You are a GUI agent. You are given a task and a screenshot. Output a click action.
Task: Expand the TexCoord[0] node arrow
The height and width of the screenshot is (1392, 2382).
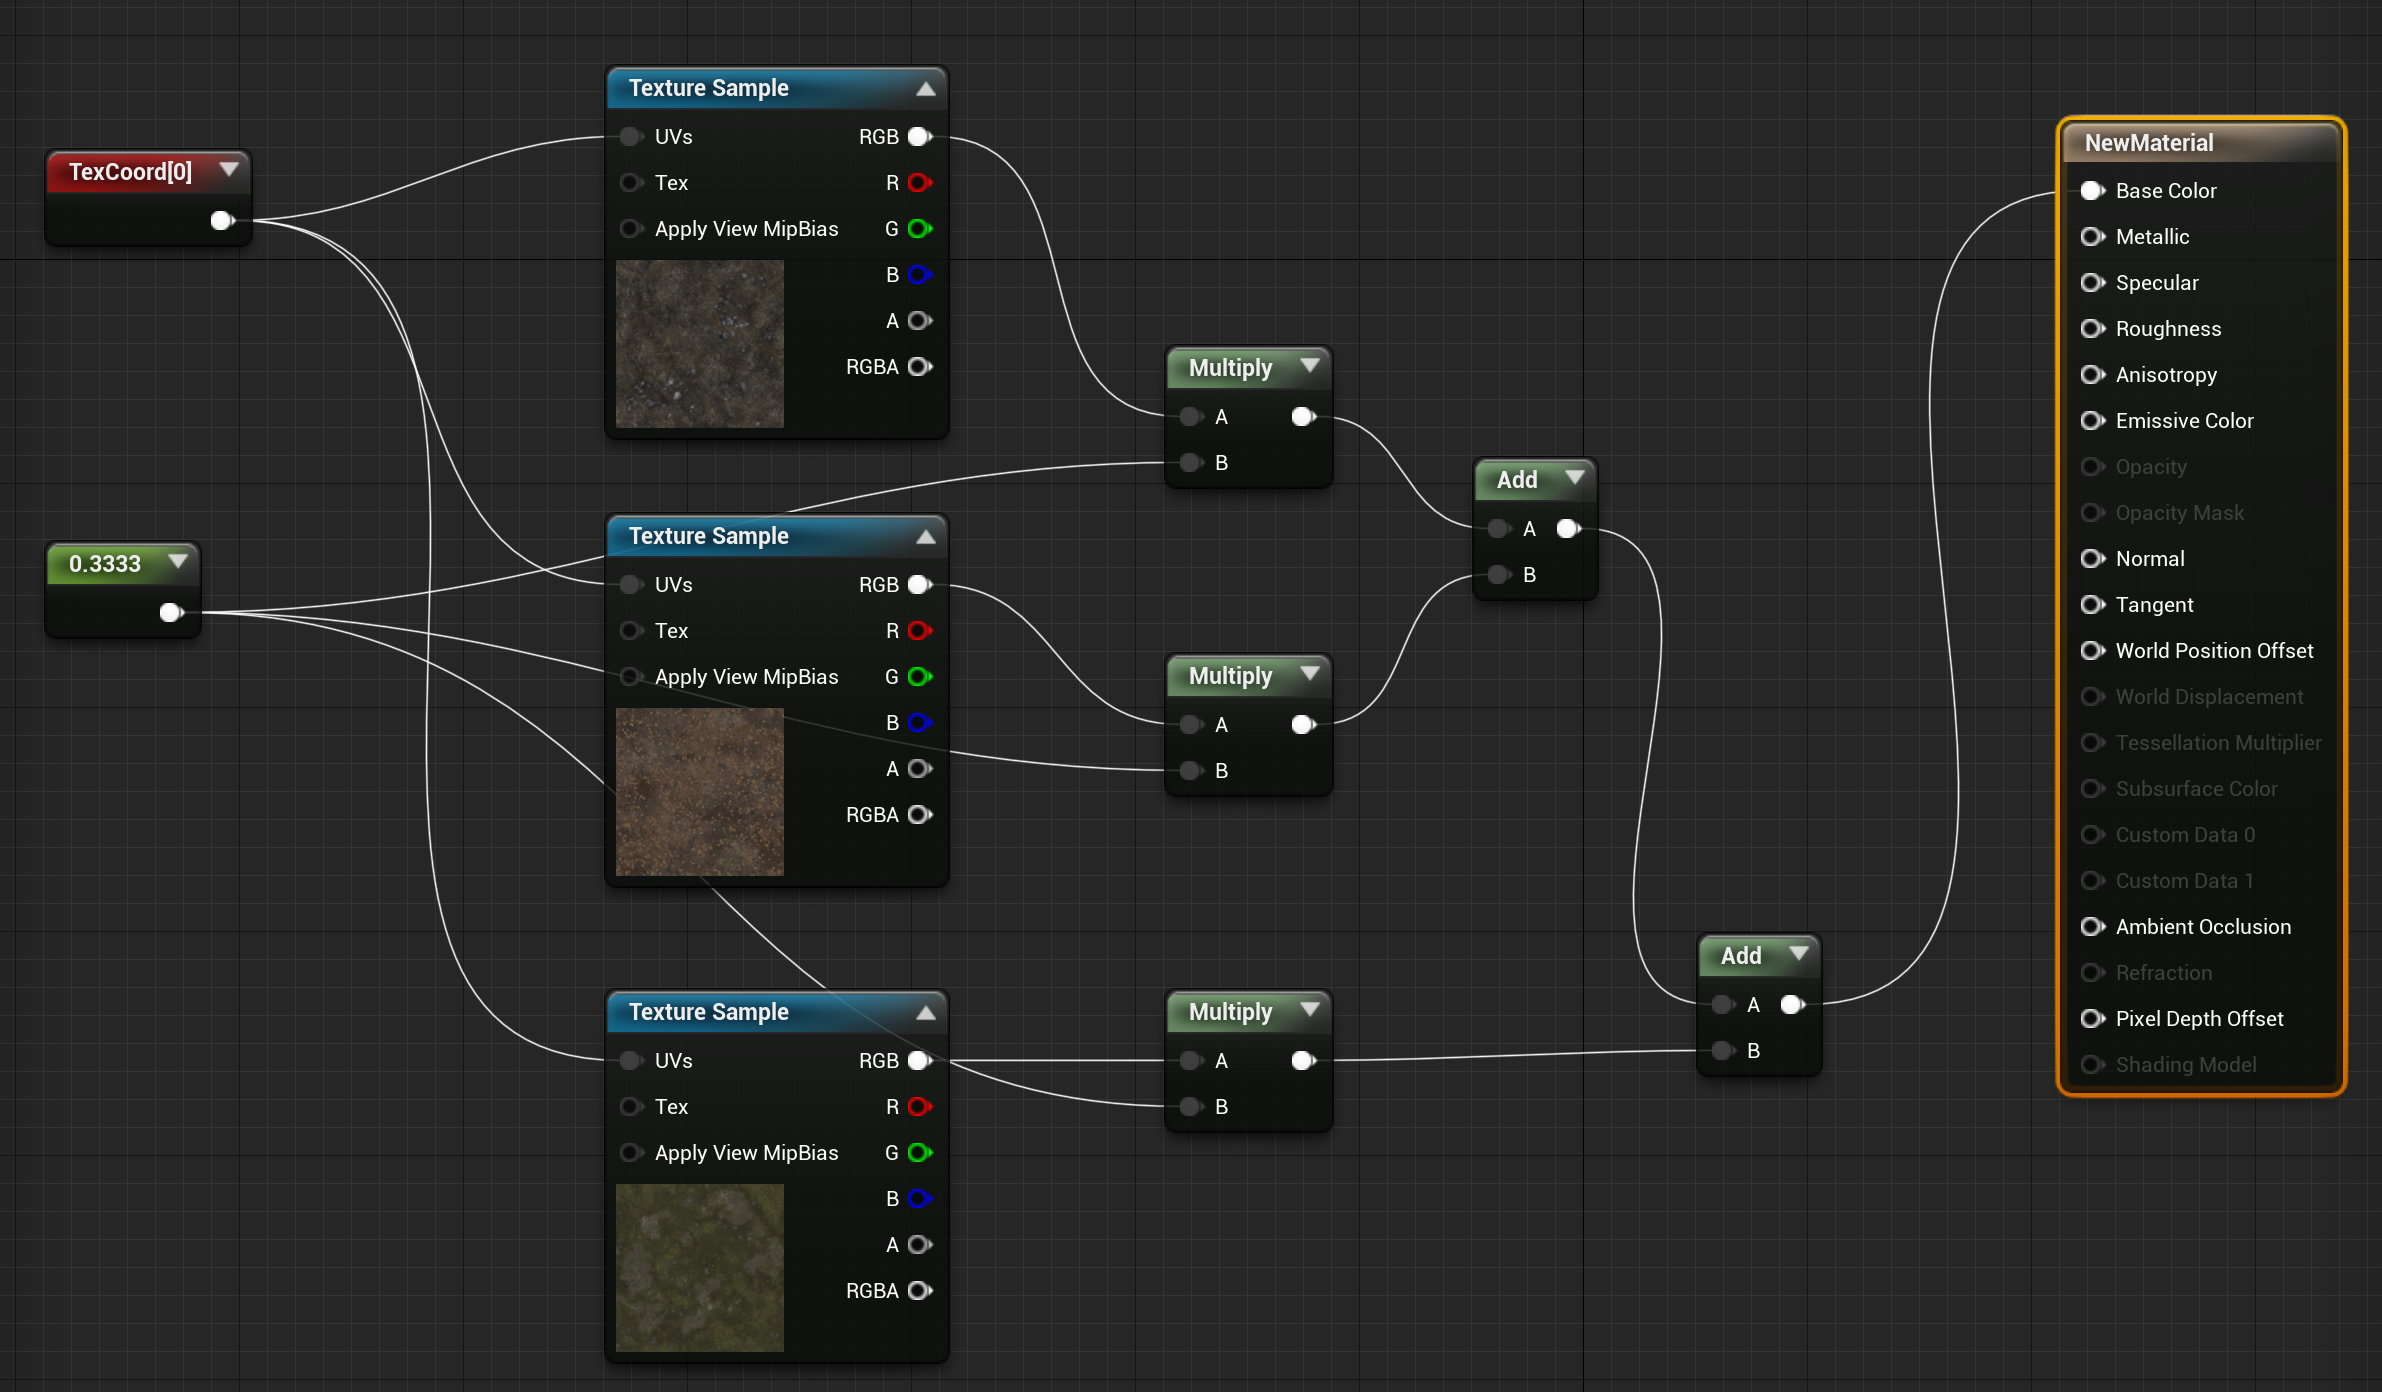228,170
